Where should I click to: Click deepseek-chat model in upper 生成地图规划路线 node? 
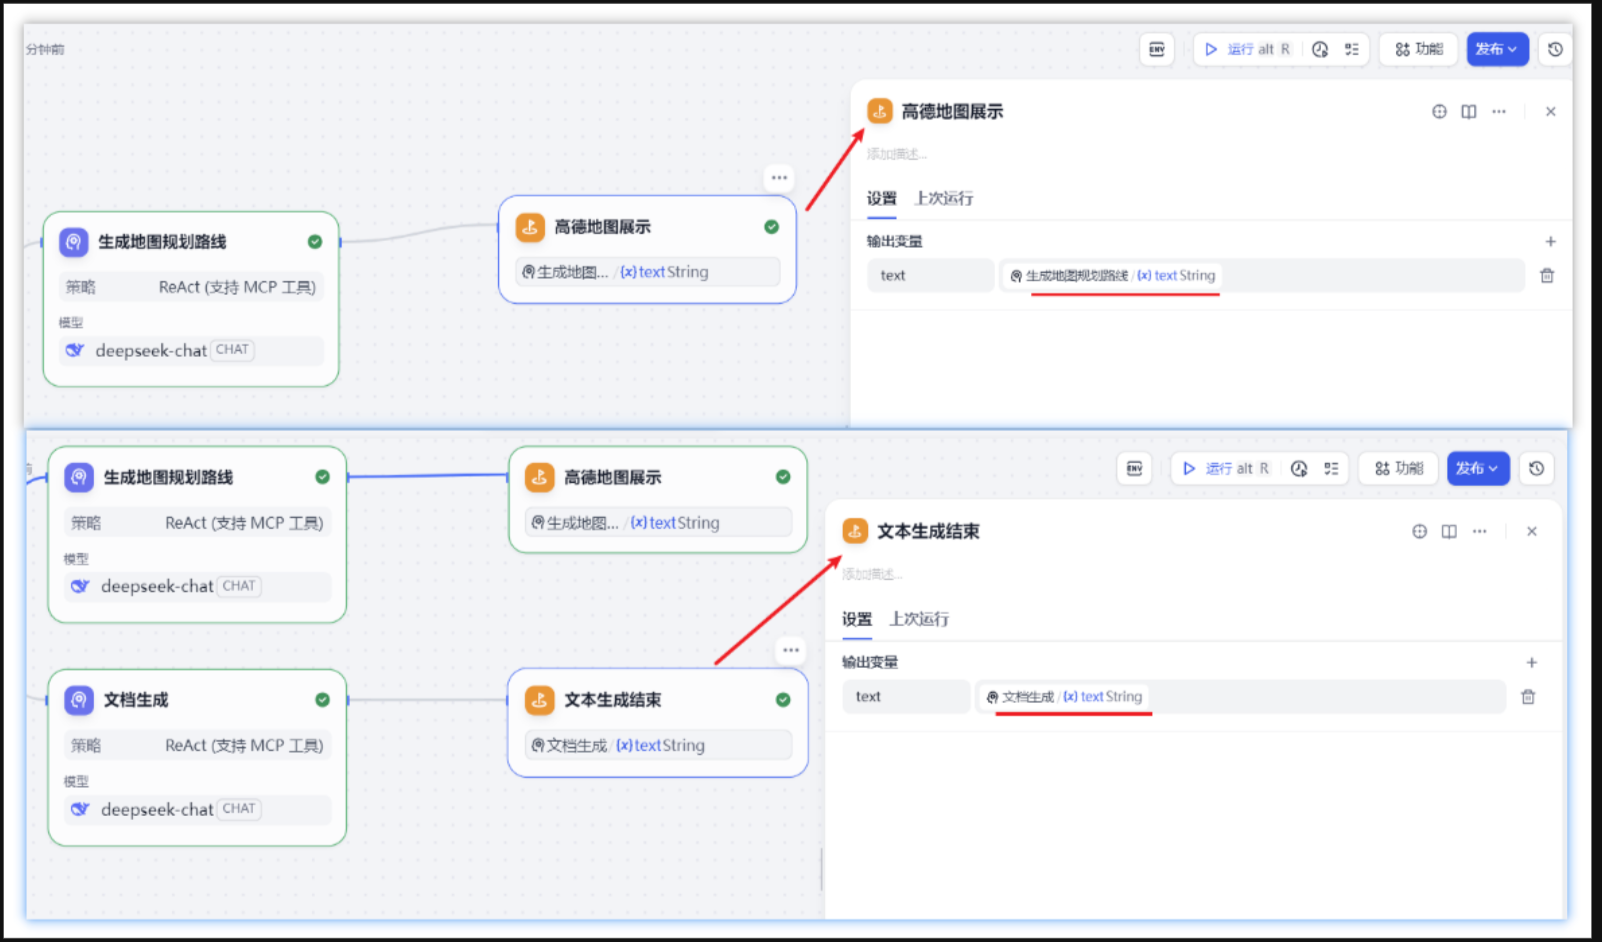coord(191,350)
